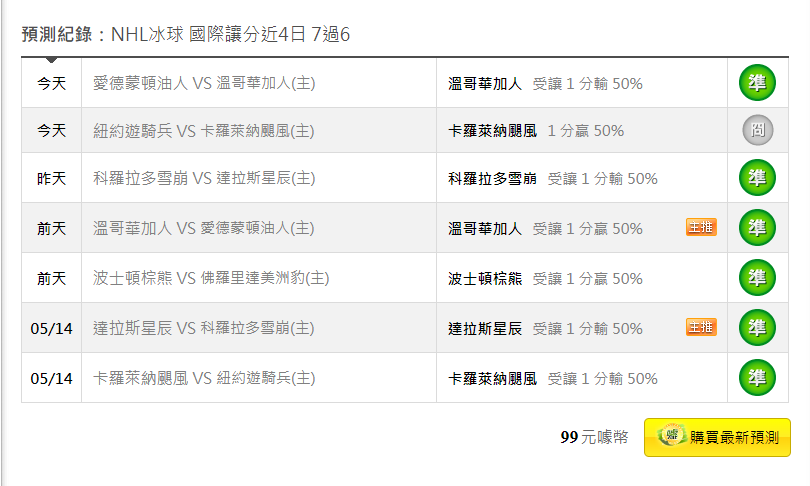Click the coin icon on the 購買最新預測 button
This screenshot has width=810, height=486.
672,435
